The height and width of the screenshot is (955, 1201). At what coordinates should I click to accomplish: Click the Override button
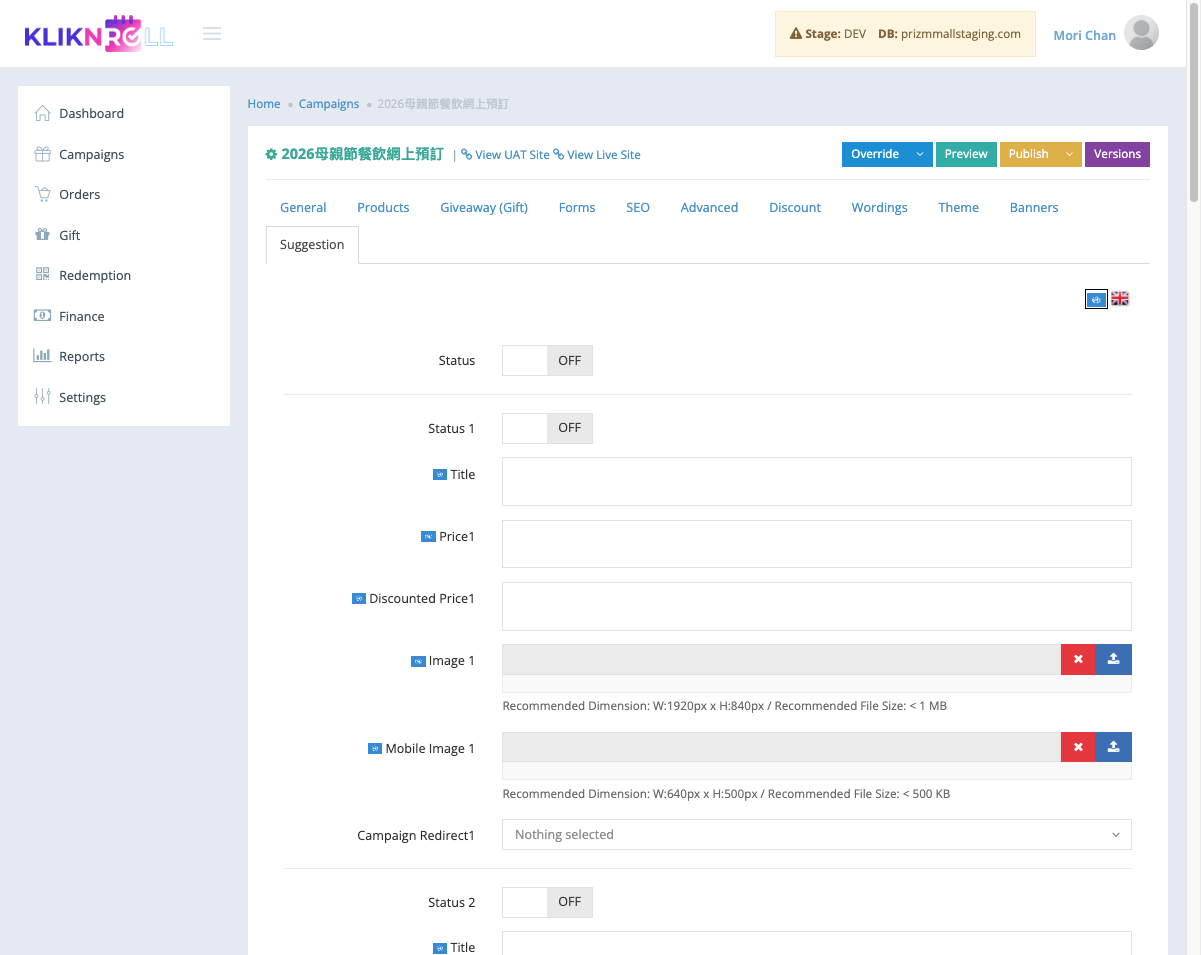[x=875, y=154]
